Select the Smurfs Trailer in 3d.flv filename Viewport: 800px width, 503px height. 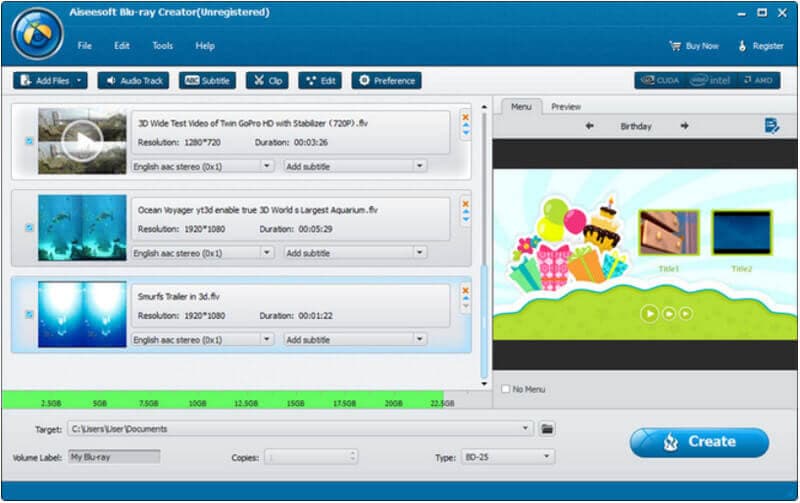point(179,296)
